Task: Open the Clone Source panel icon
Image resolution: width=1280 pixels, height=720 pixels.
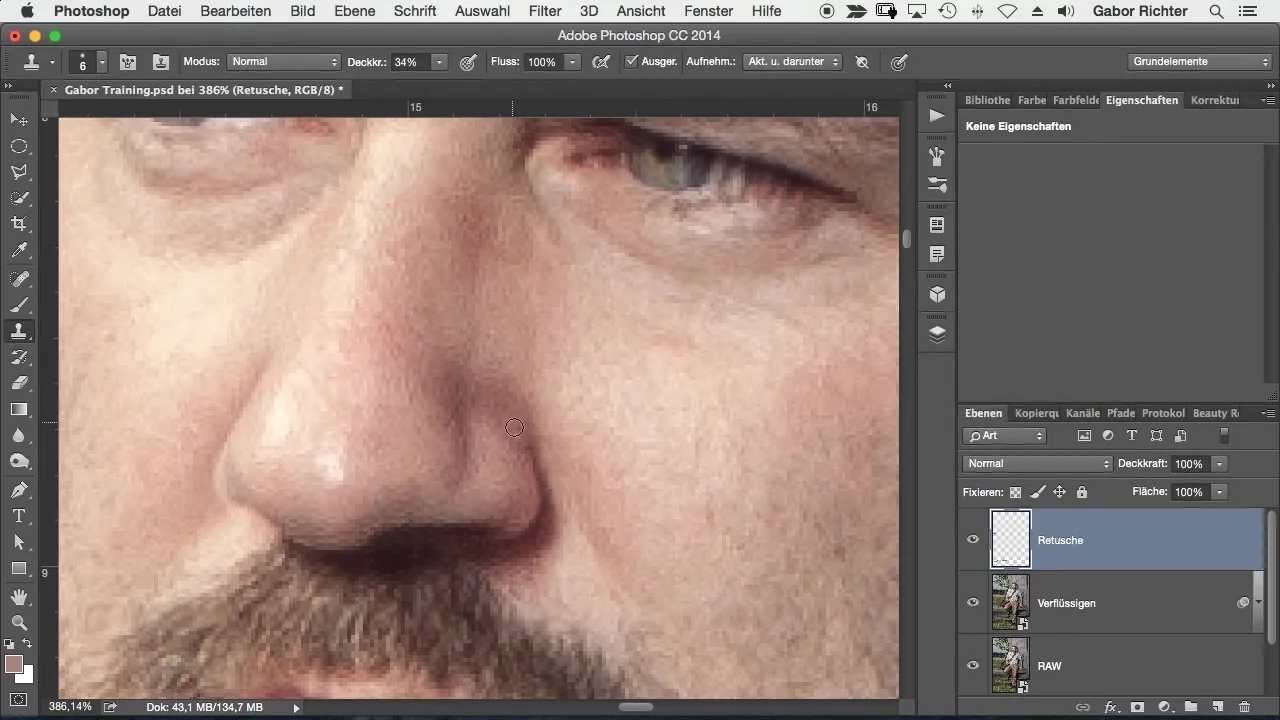Action: (161, 62)
